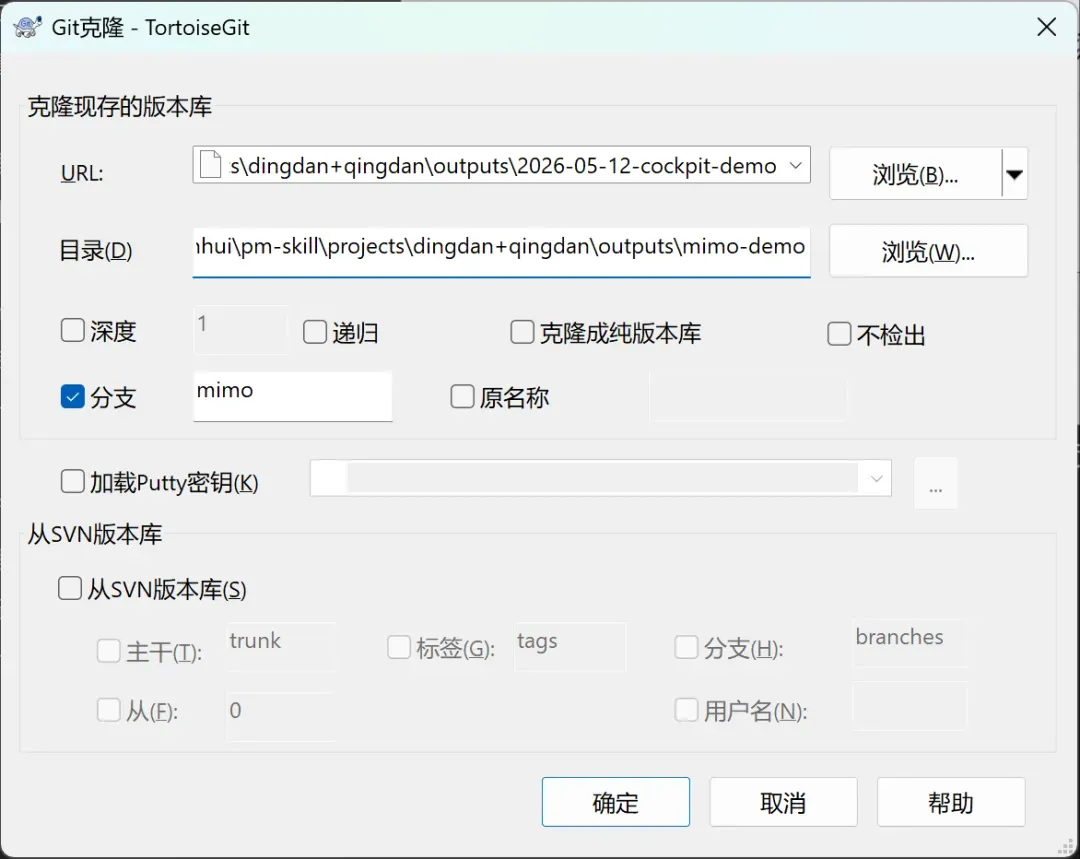Click the 从SVN版本库 group heading
This screenshot has width=1080, height=859.
(95, 534)
